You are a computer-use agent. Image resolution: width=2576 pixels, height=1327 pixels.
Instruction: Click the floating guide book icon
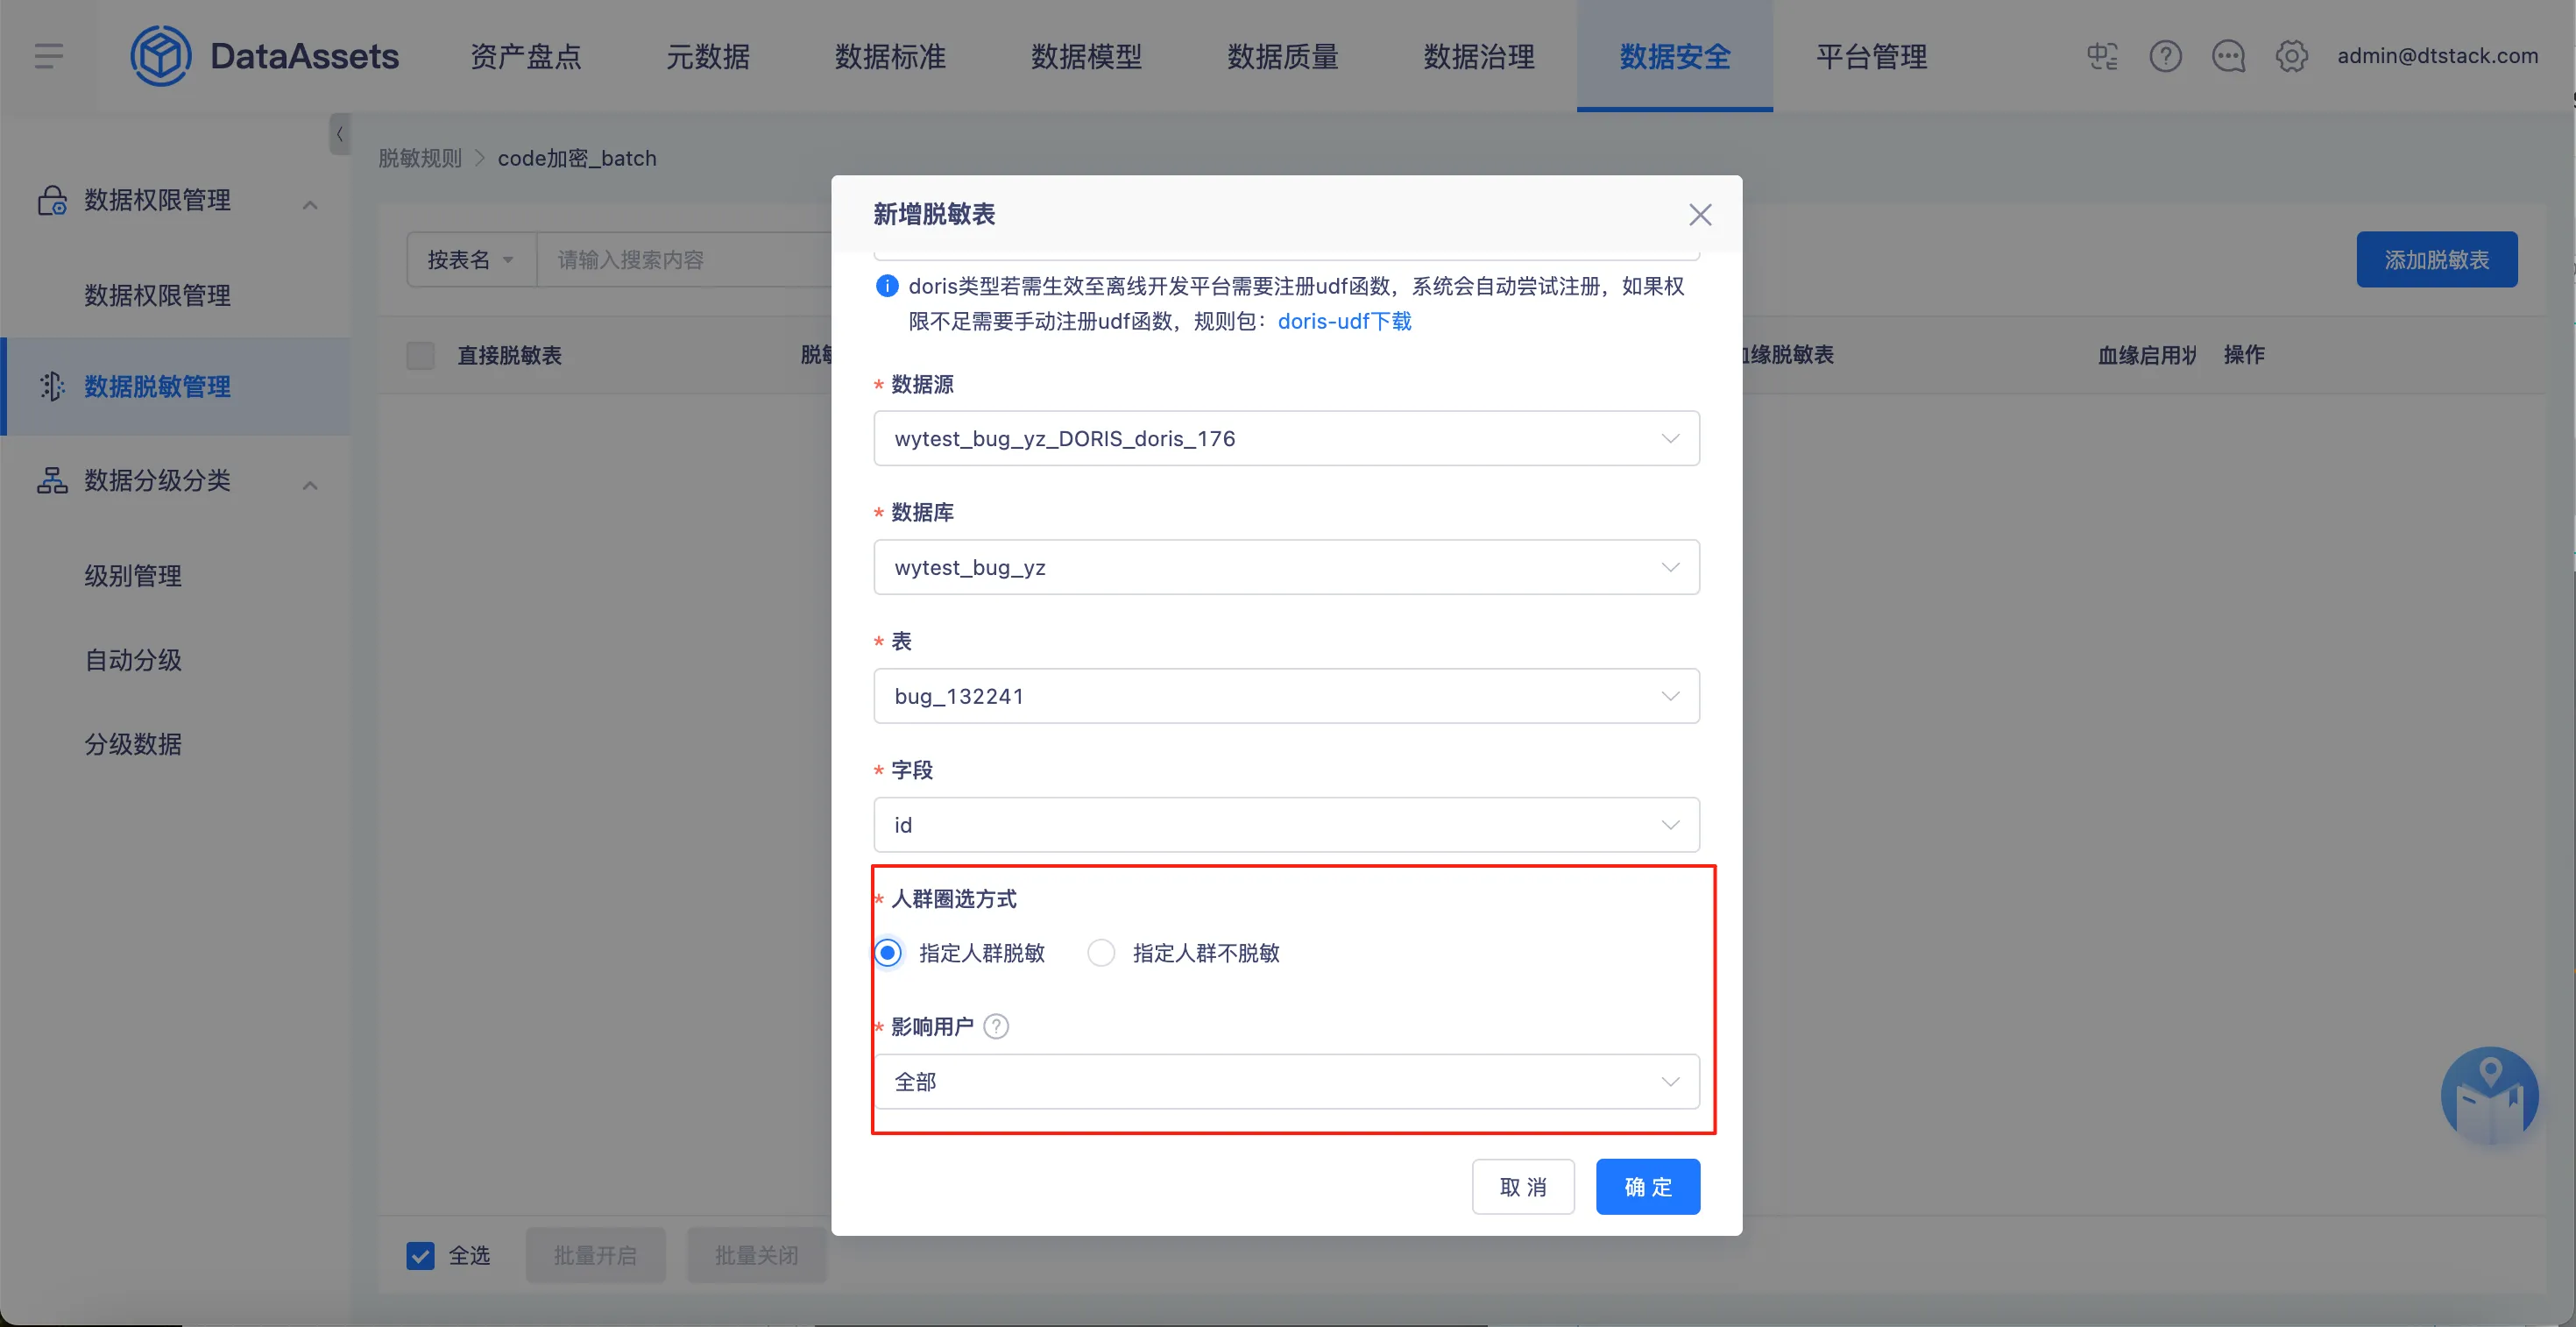pyautogui.click(x=2488, y=1096)
